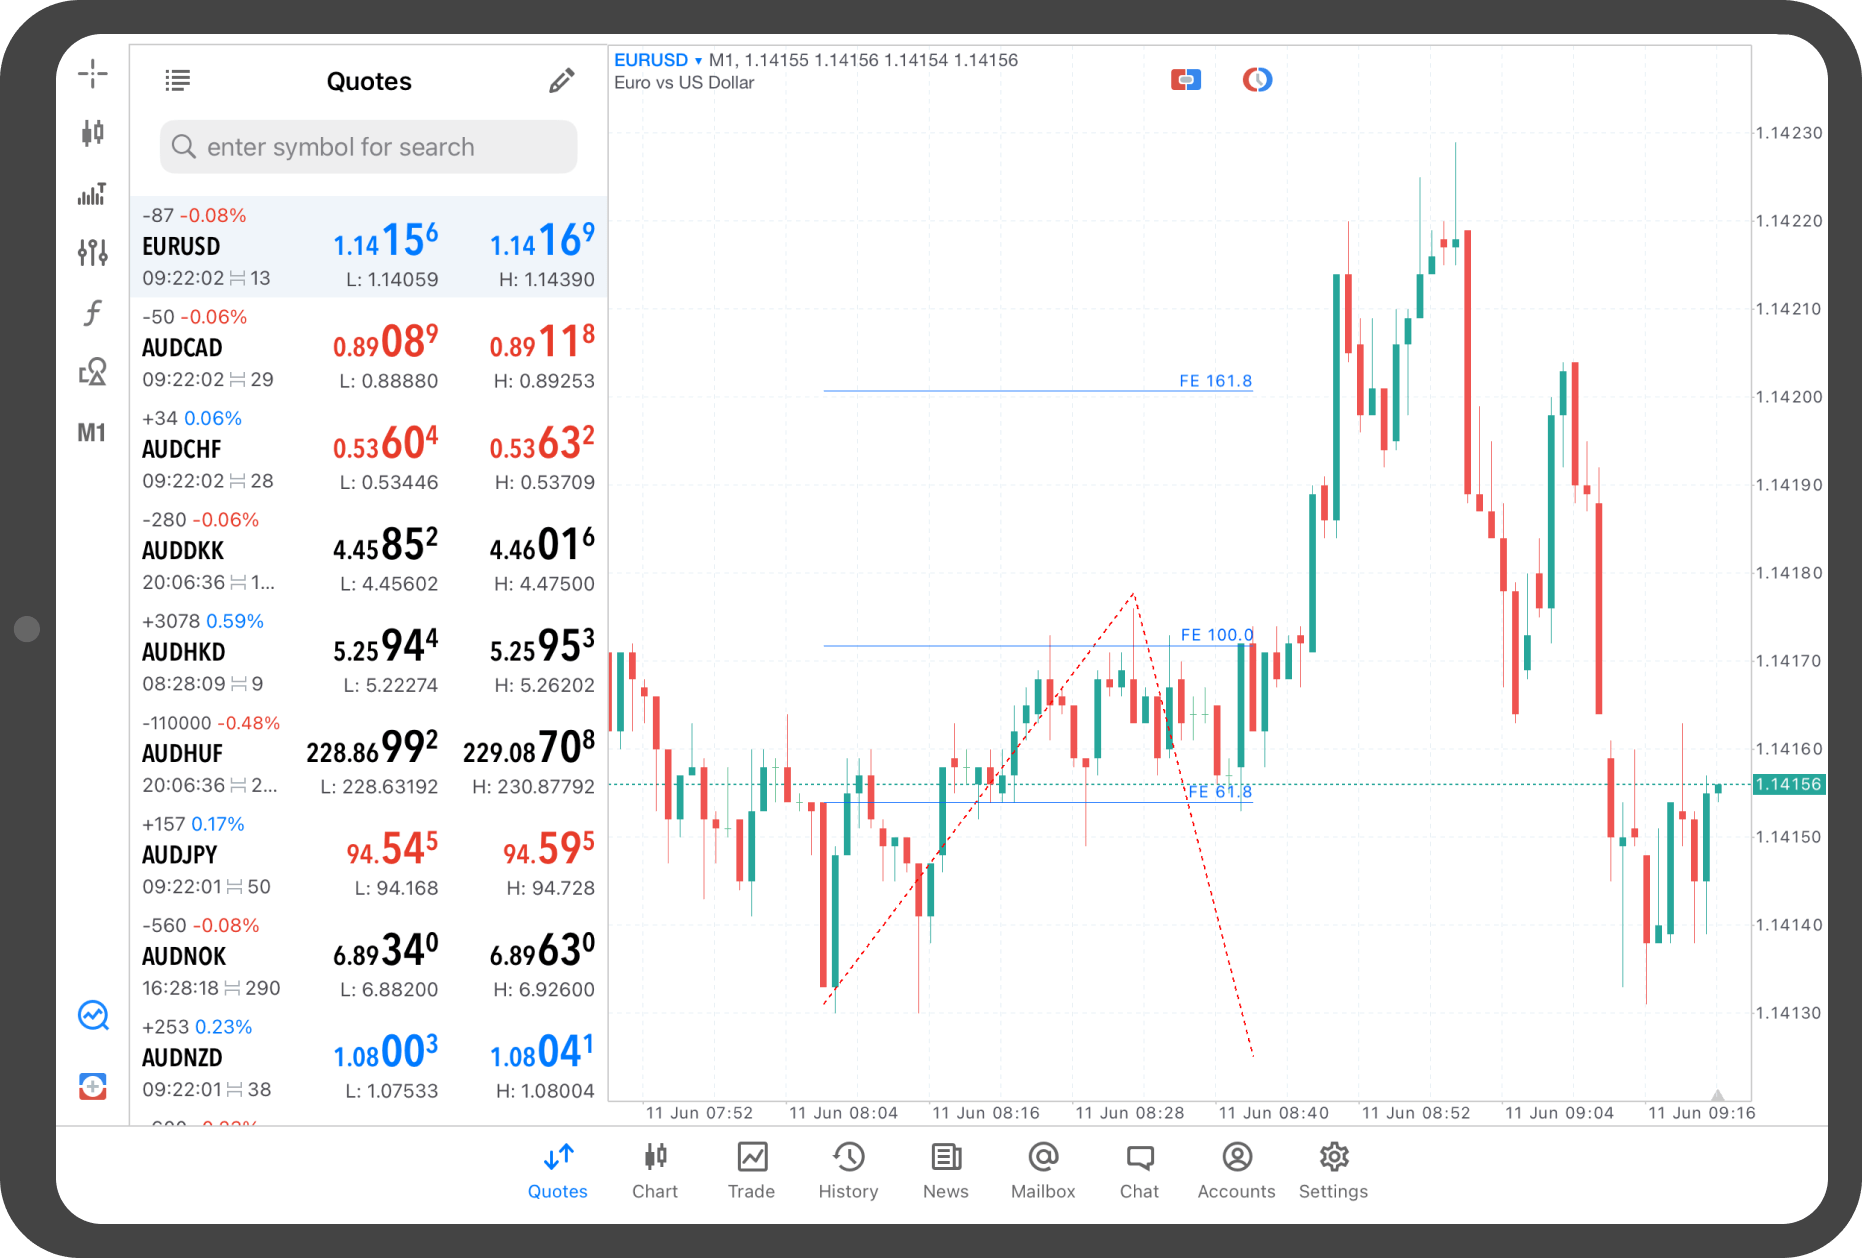Click the symbol search field
Image resolution: width=1862 pixels, height=1258 pixels.
[368, 147]
